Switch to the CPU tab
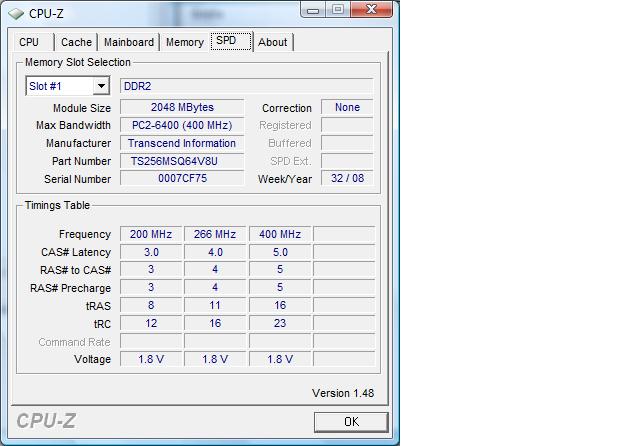 tap(33, 42)
